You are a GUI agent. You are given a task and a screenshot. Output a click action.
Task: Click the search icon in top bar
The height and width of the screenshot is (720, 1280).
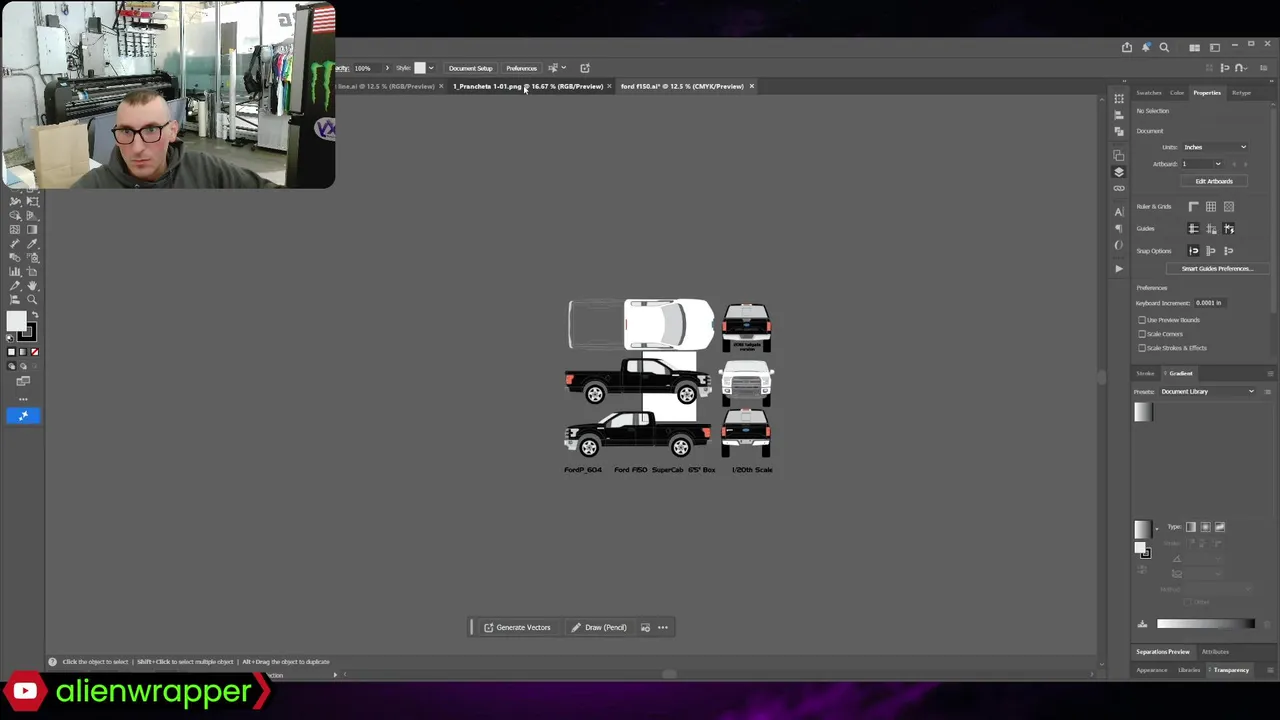pyautogui.click(x=1164, y=47)
